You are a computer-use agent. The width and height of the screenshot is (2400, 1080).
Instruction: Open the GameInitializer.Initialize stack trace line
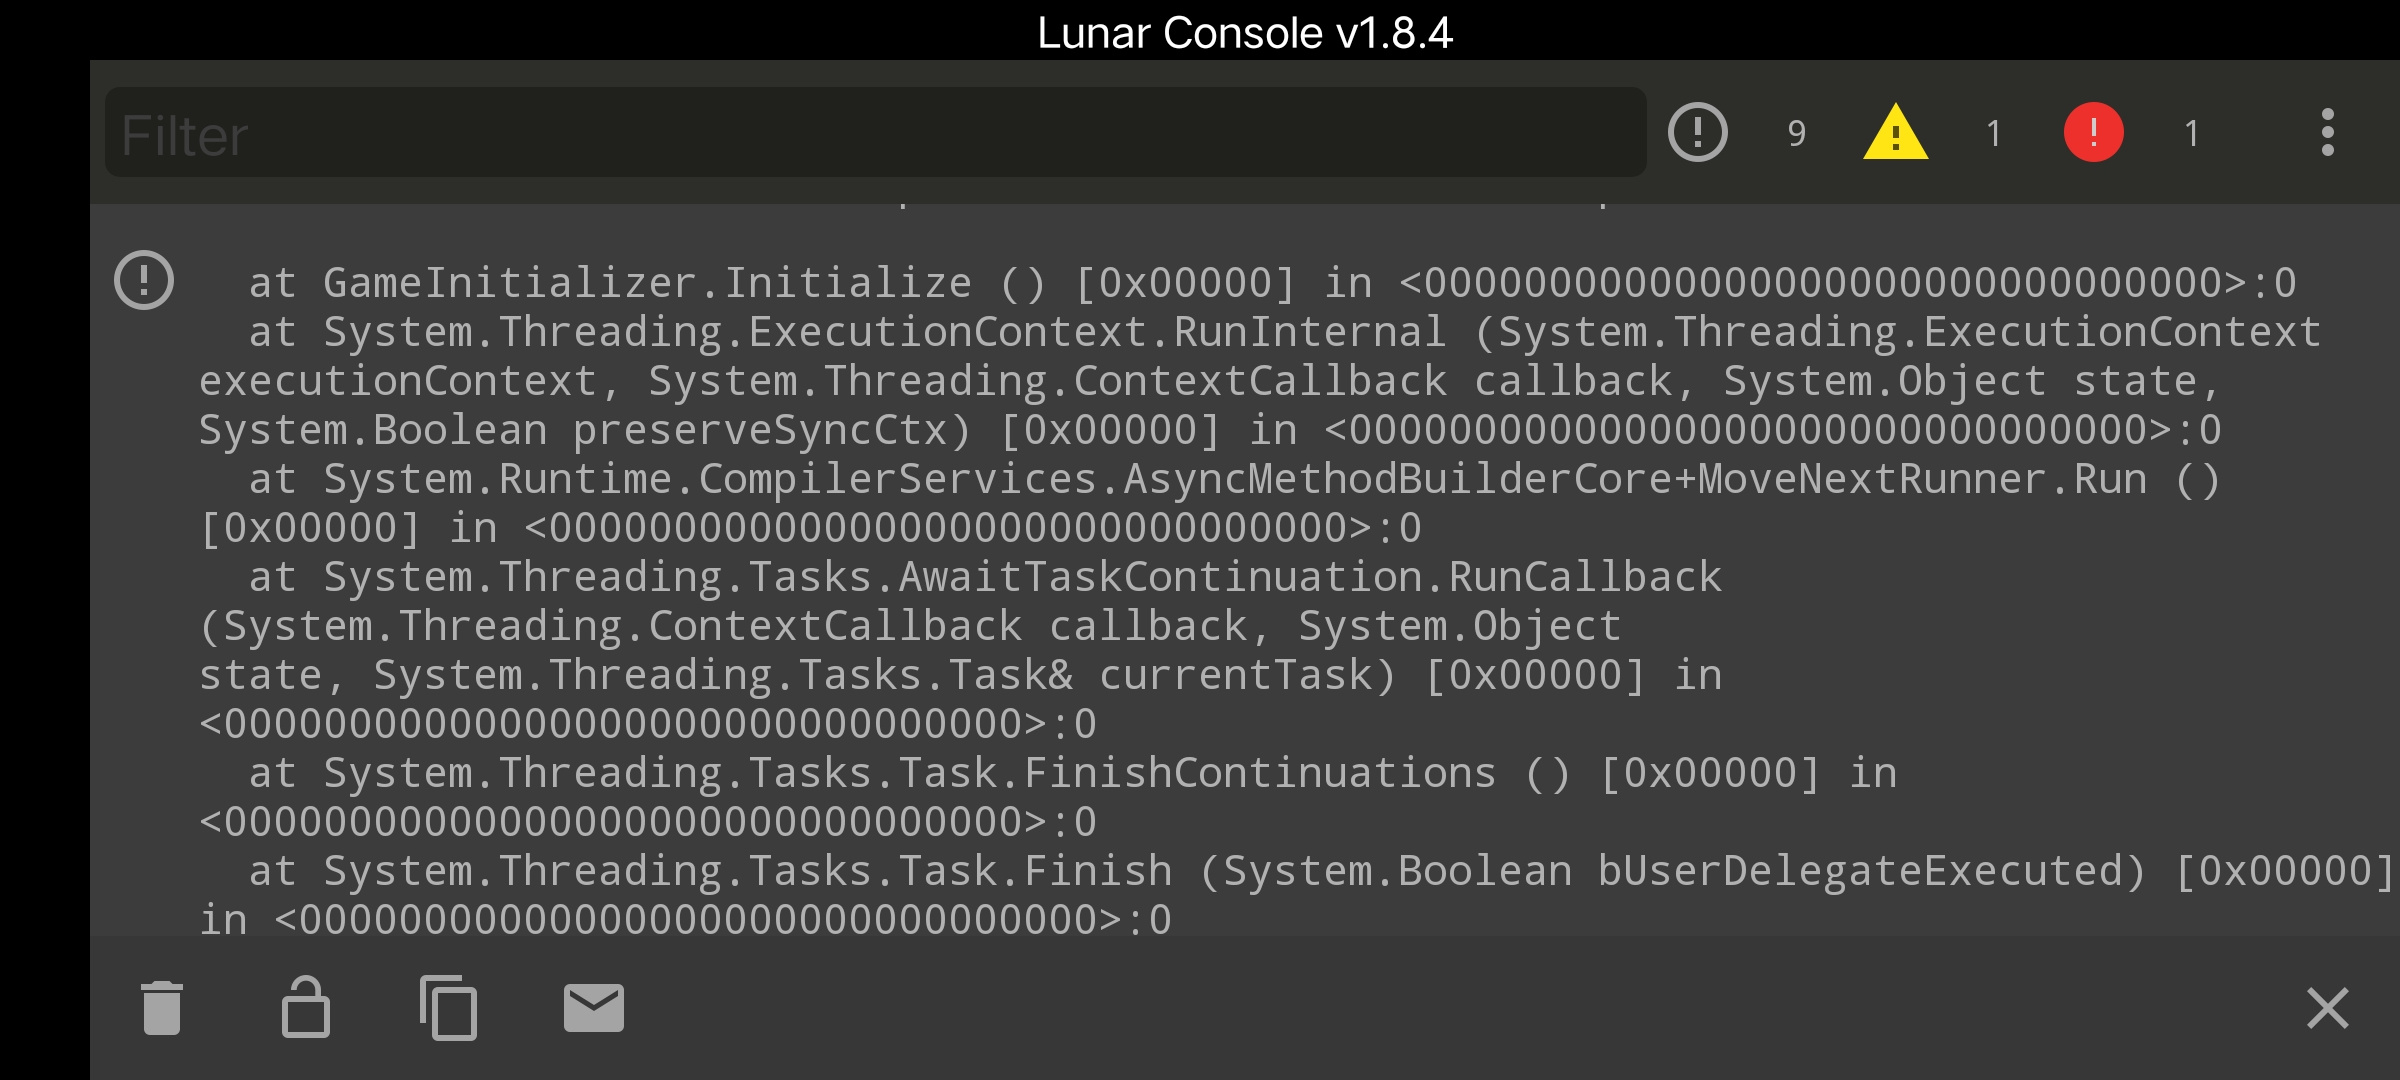coord(1272,283)
